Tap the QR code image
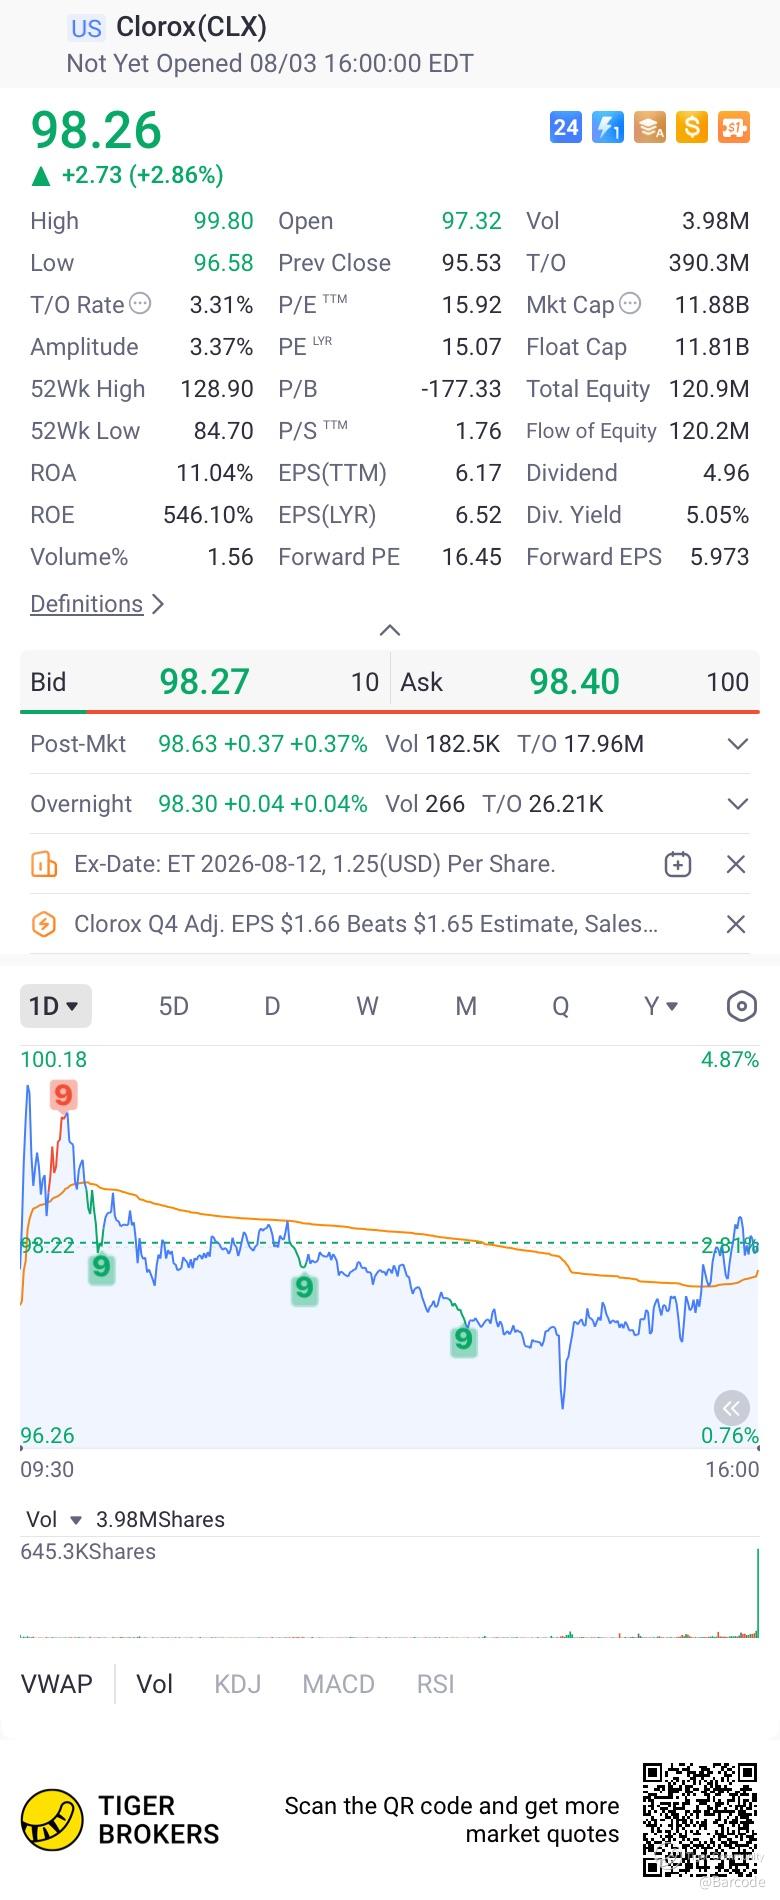This screenshot has height=1900, width=780. (699, 1820)
